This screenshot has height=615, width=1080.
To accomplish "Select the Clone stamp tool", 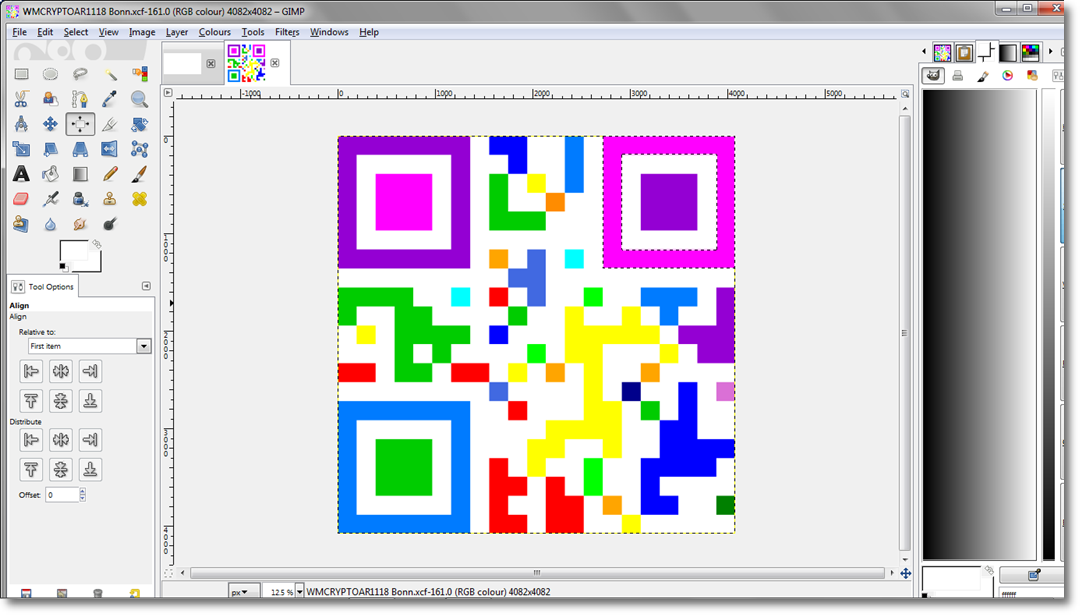I will (x=110, y=199).
